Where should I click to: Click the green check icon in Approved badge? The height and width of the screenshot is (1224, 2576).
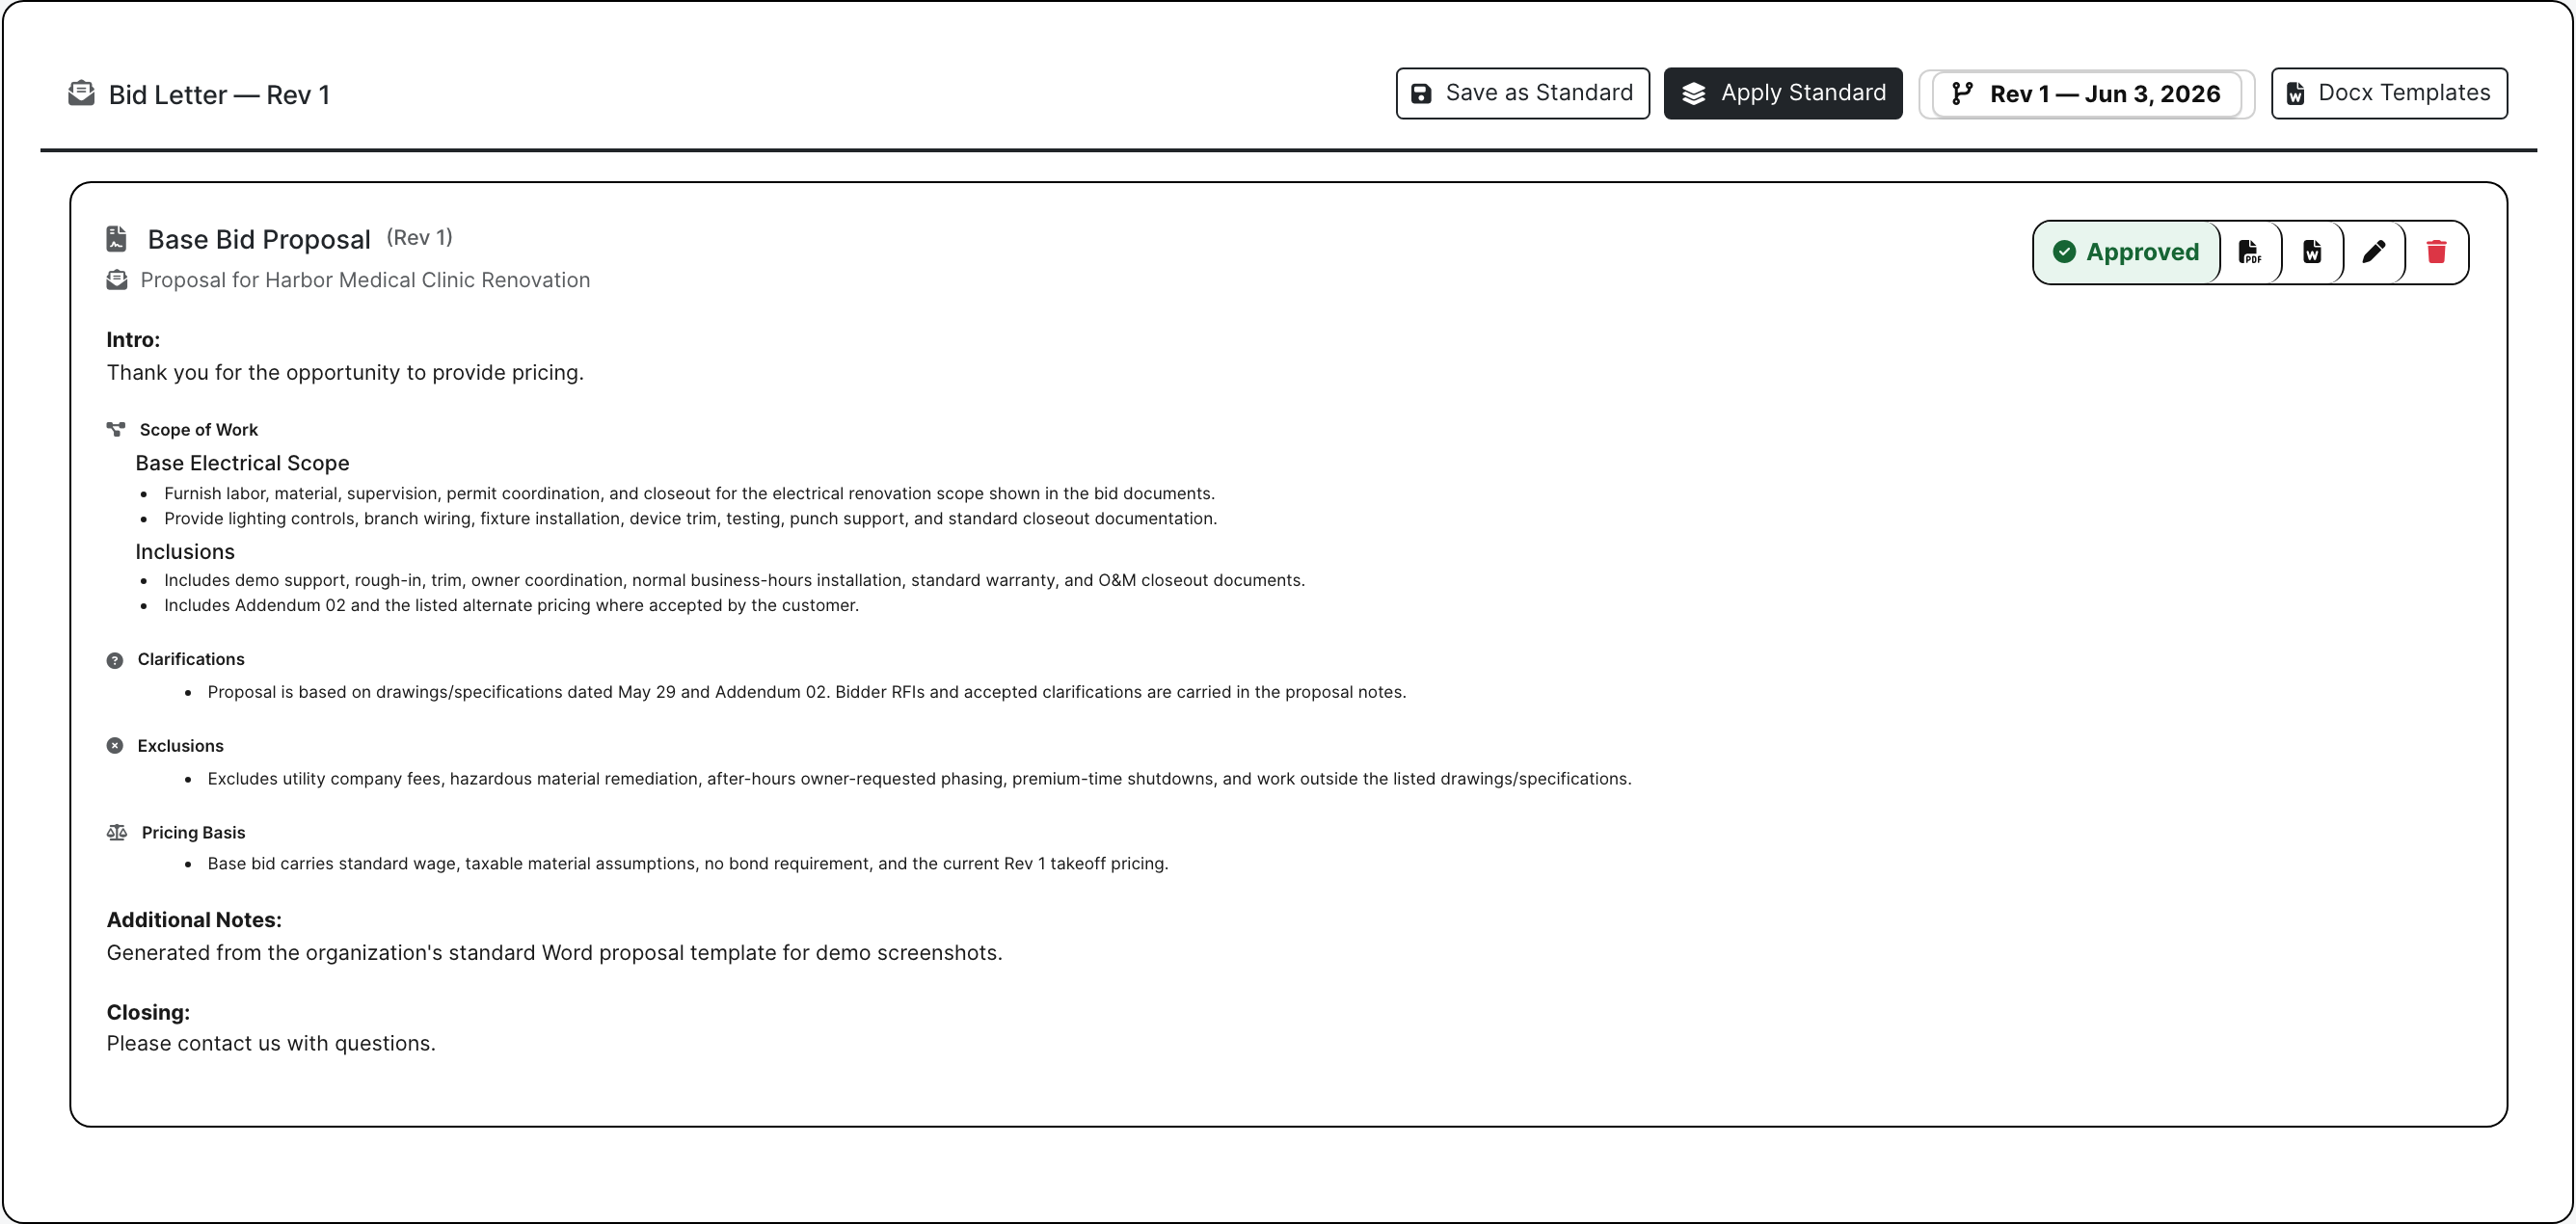click(2064, 252)
